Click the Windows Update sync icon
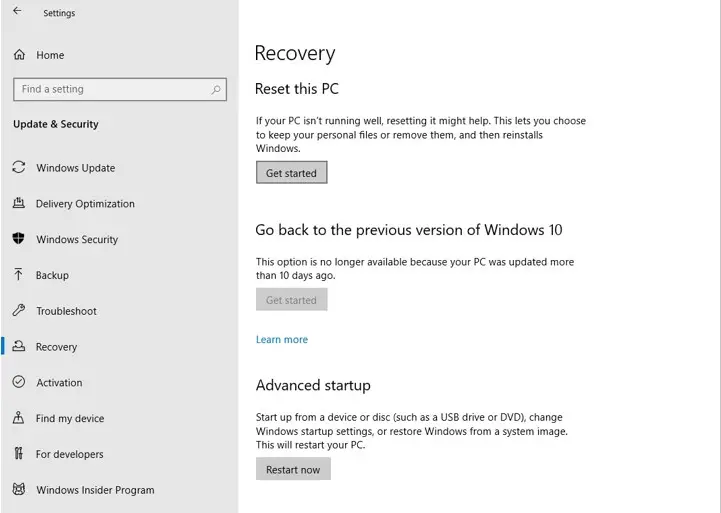The height and width of the screenshot is (513, 721). click(x=19, y=167)
